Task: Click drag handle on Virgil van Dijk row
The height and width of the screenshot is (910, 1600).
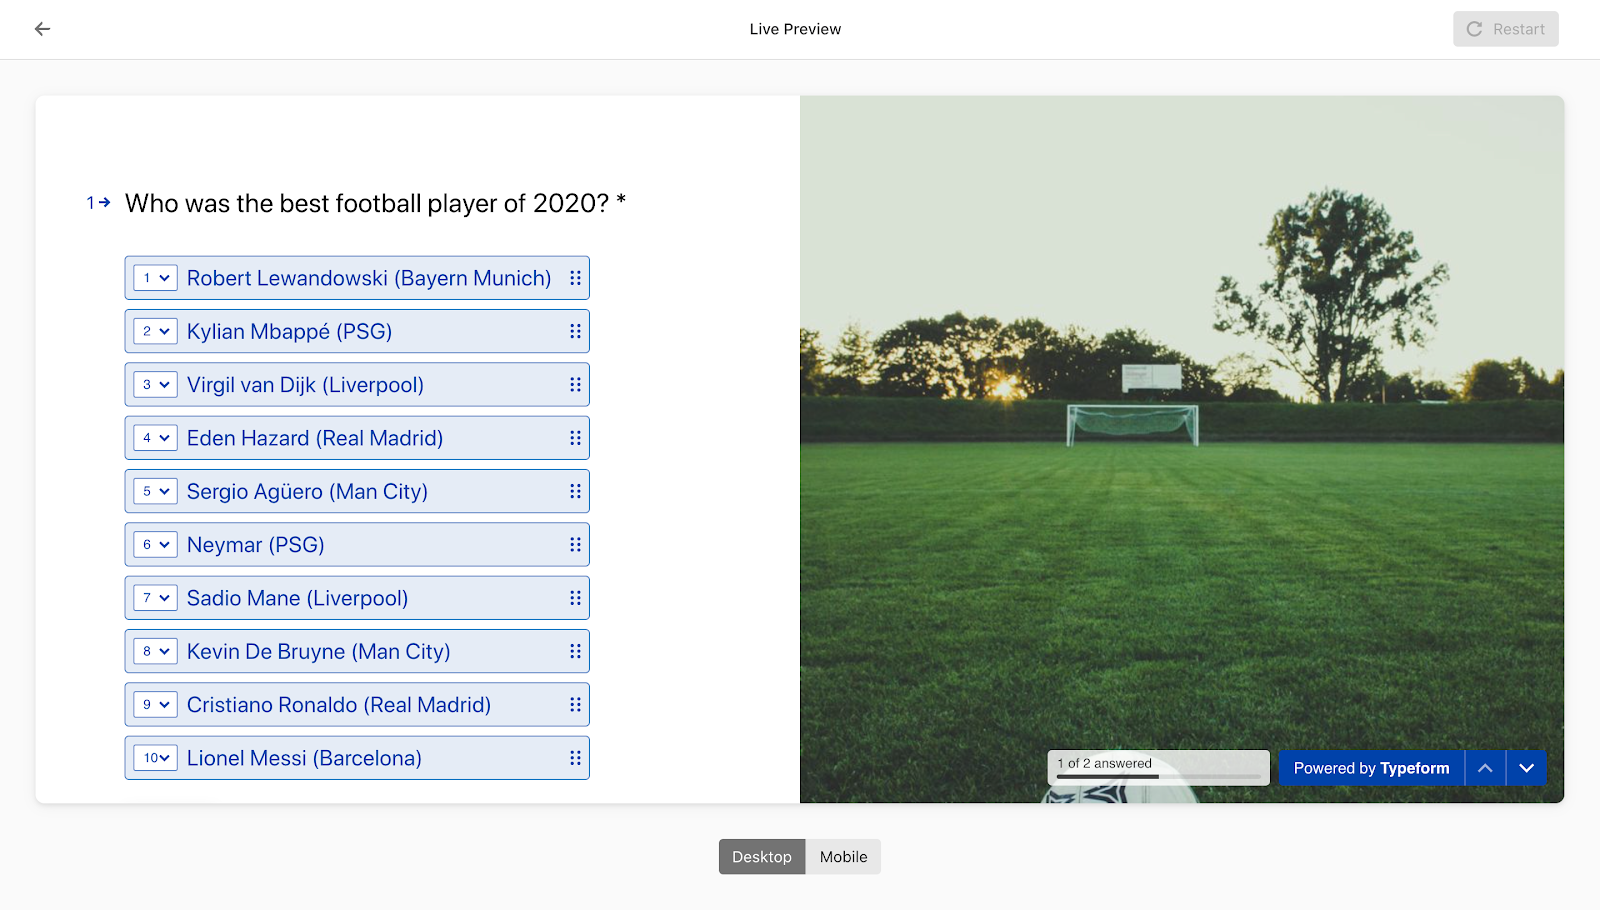Action: point(575,385)
